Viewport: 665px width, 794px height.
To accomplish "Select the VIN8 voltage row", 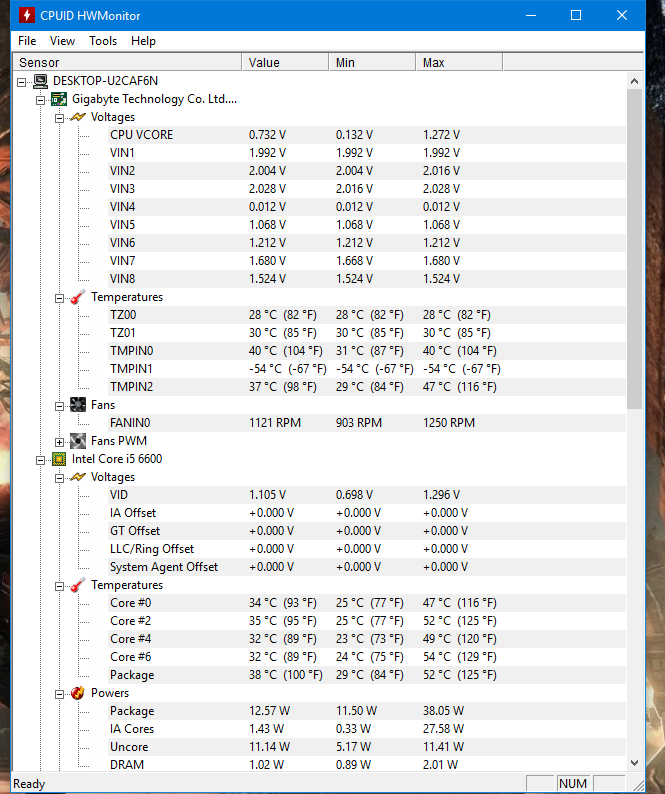I will click(x=367, y=279).
